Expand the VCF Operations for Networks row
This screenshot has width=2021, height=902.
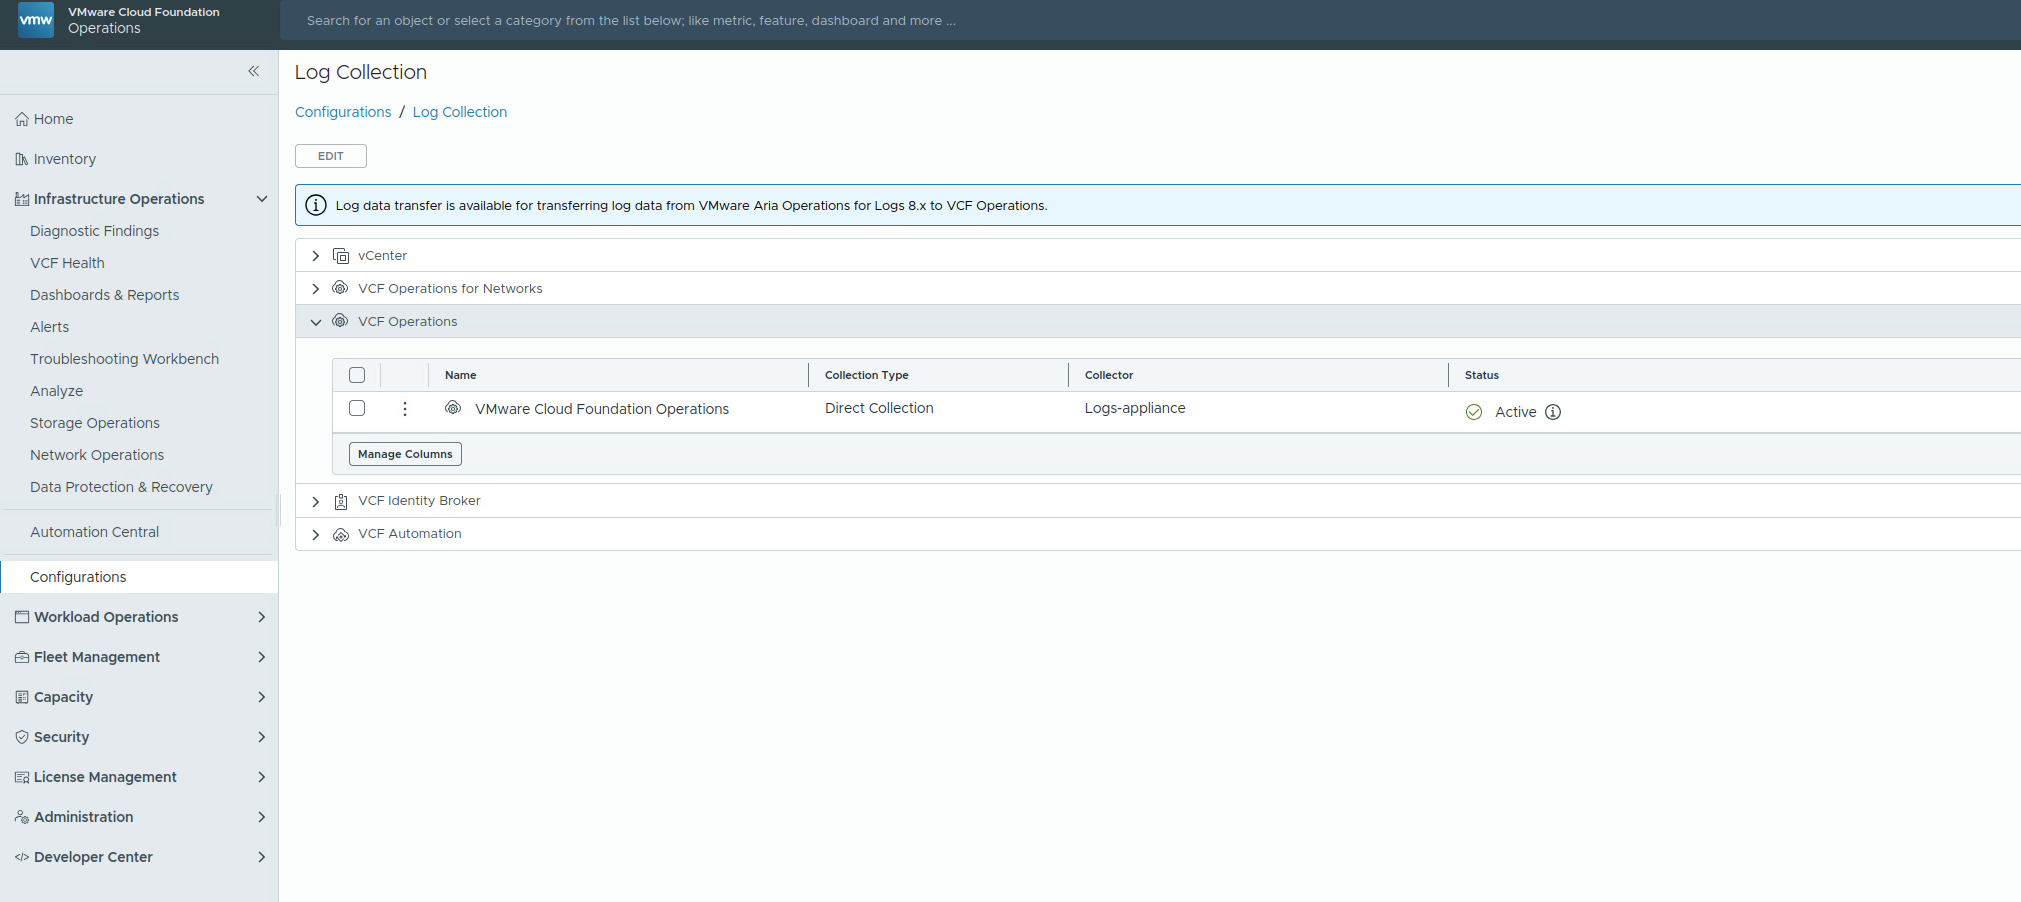[316, 289]
